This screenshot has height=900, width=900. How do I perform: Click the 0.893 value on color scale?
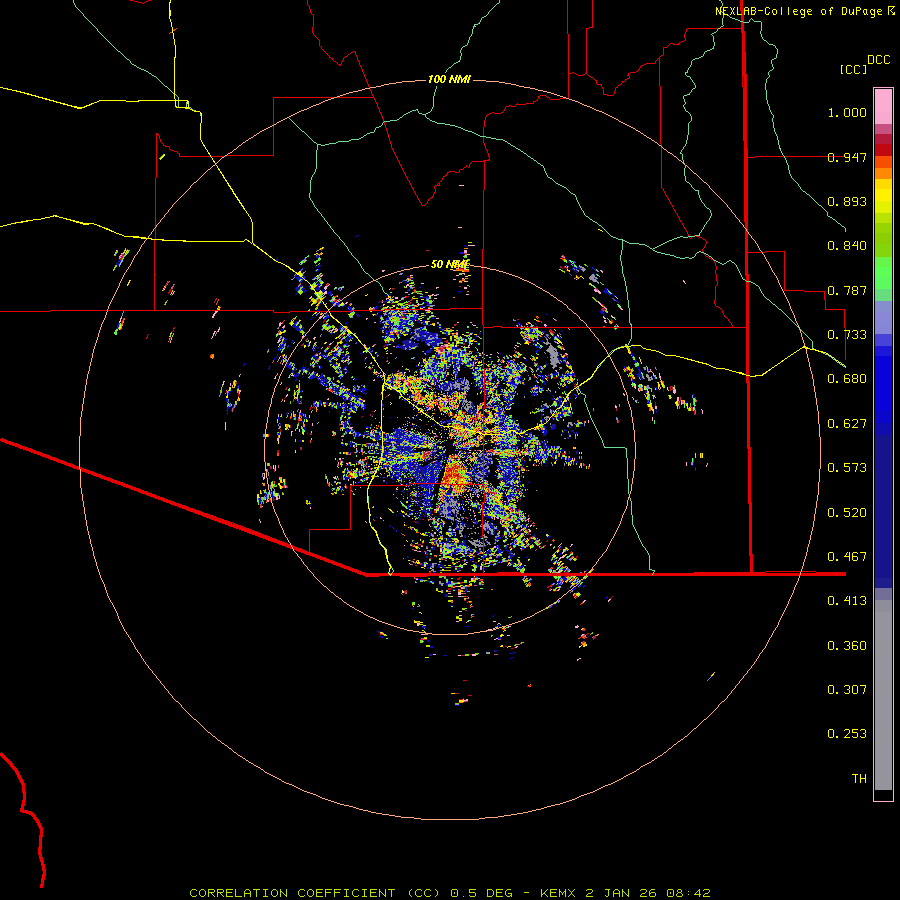coord(847,201)
